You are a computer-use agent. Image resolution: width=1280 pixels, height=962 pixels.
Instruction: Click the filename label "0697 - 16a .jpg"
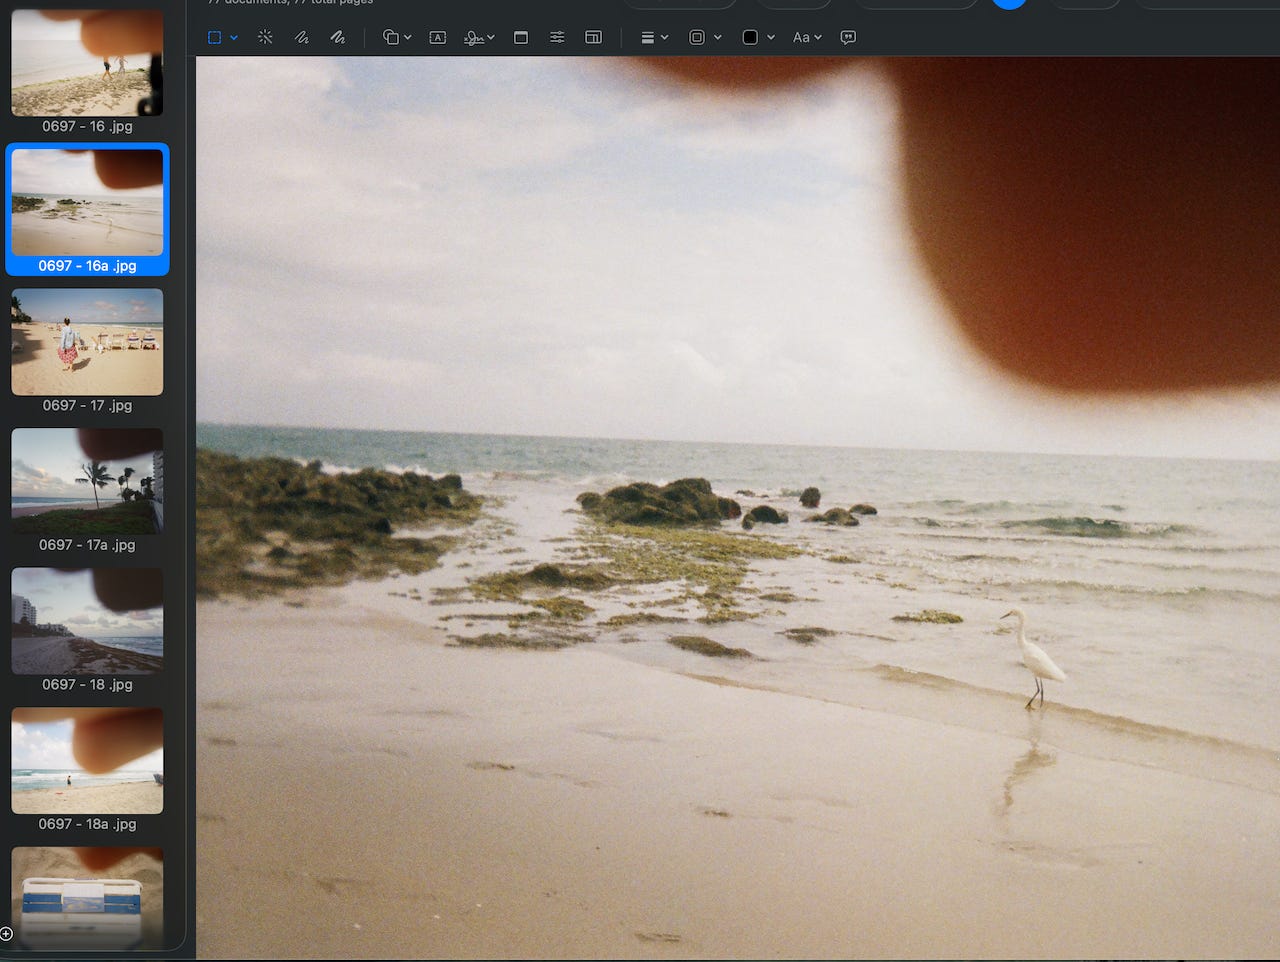pos(87,266)
